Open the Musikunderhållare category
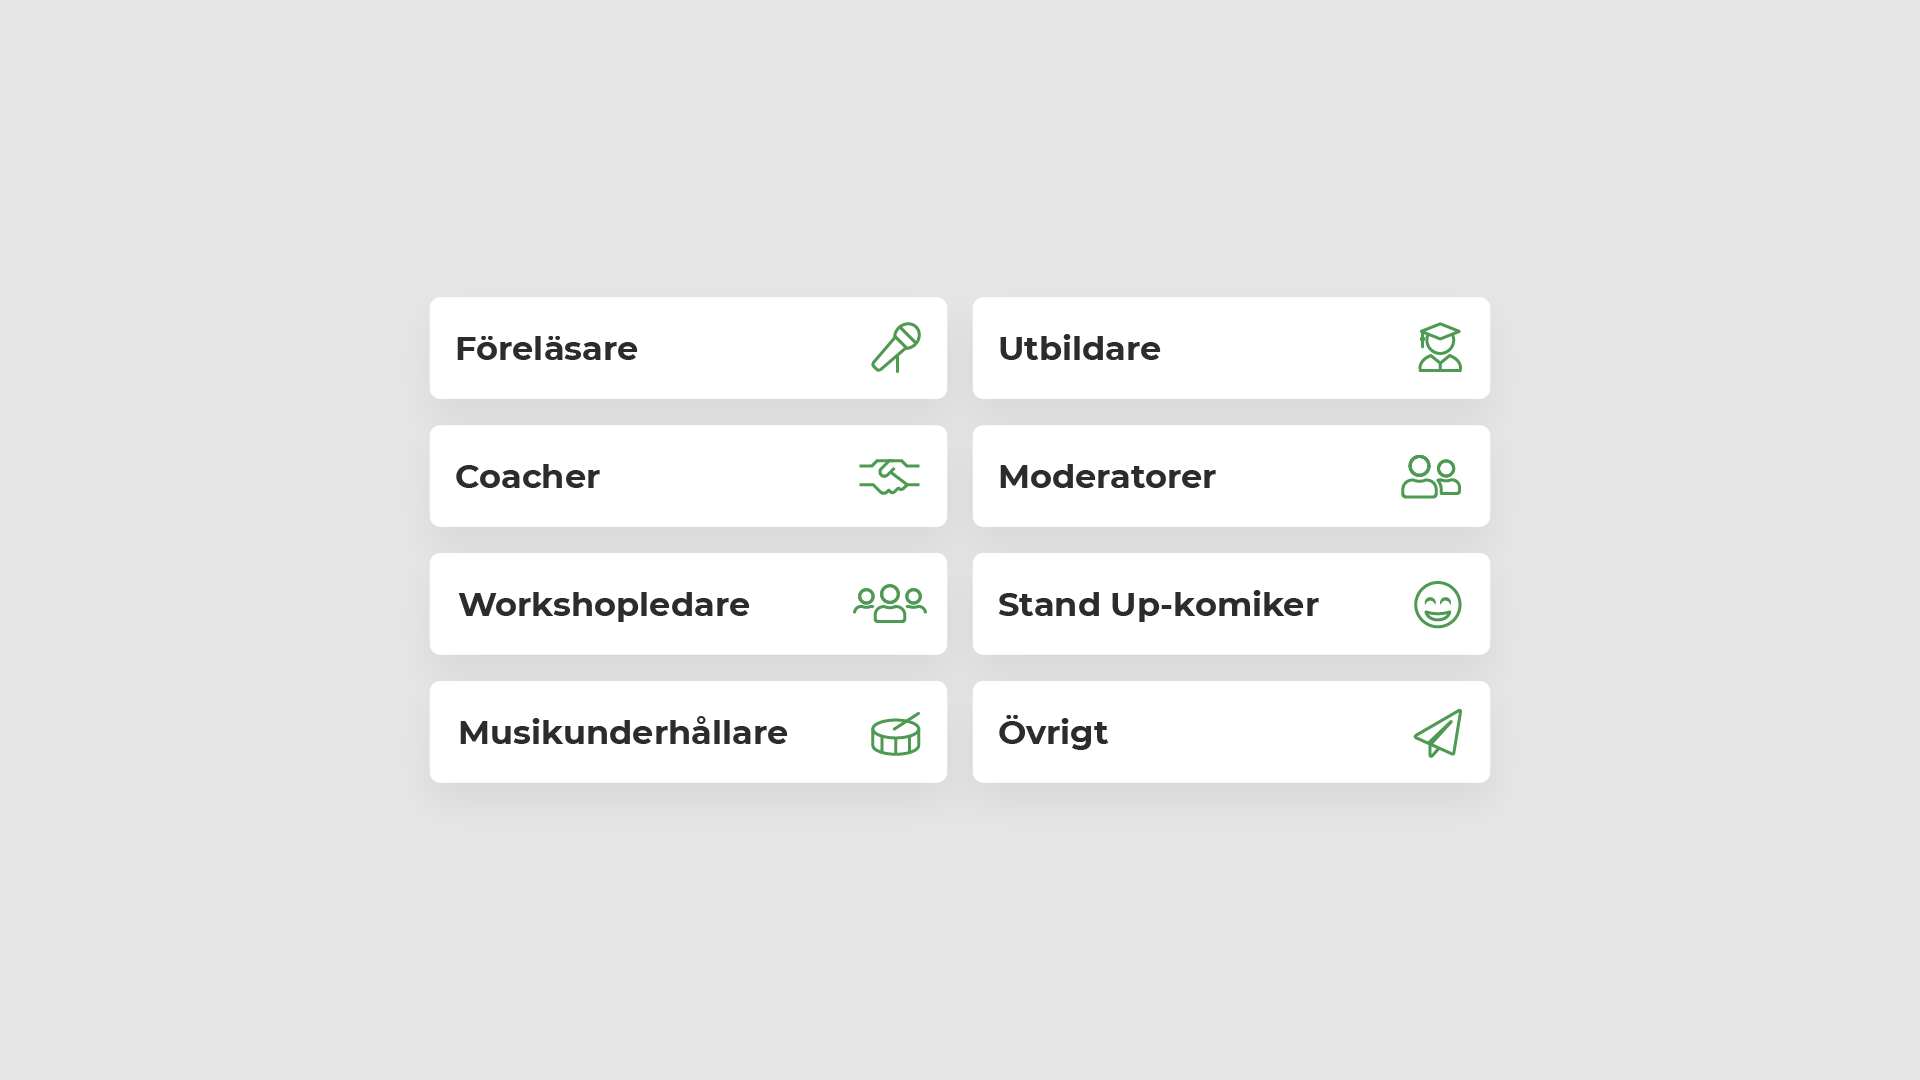This screenshot has height=1080, width=1920. pyautogui.click(x=688, y=732)
